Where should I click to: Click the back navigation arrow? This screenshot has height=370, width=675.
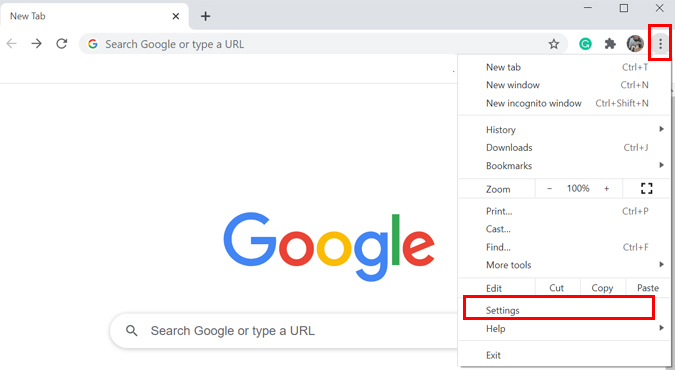[x=12, y=44]
